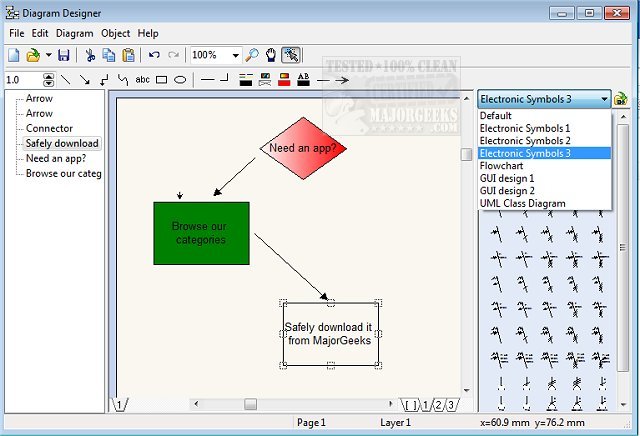Viewport: 640px width, 436px height.
Task: Select the hand pan tool
Action: (271, 55)
